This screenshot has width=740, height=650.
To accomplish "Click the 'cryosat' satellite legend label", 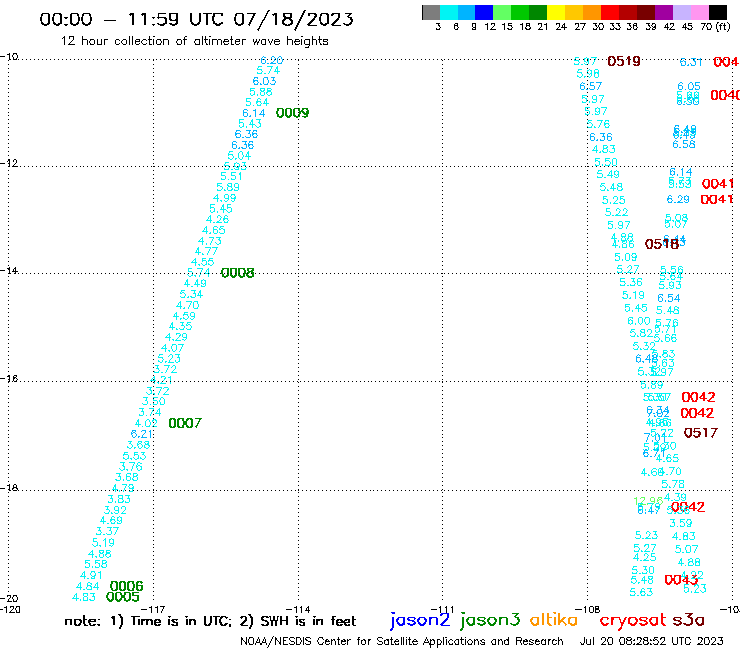I will coord(633,620).
